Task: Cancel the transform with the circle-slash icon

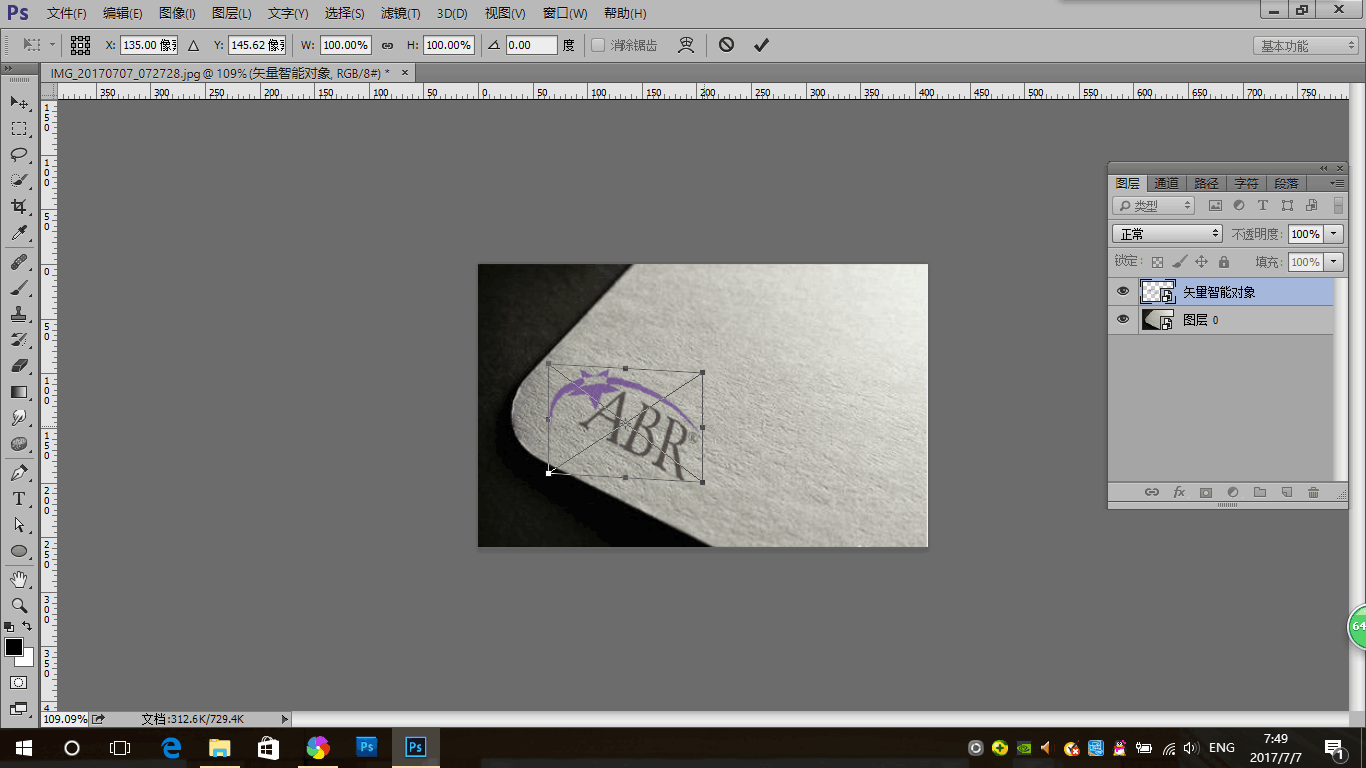Action: pos(727,45)
